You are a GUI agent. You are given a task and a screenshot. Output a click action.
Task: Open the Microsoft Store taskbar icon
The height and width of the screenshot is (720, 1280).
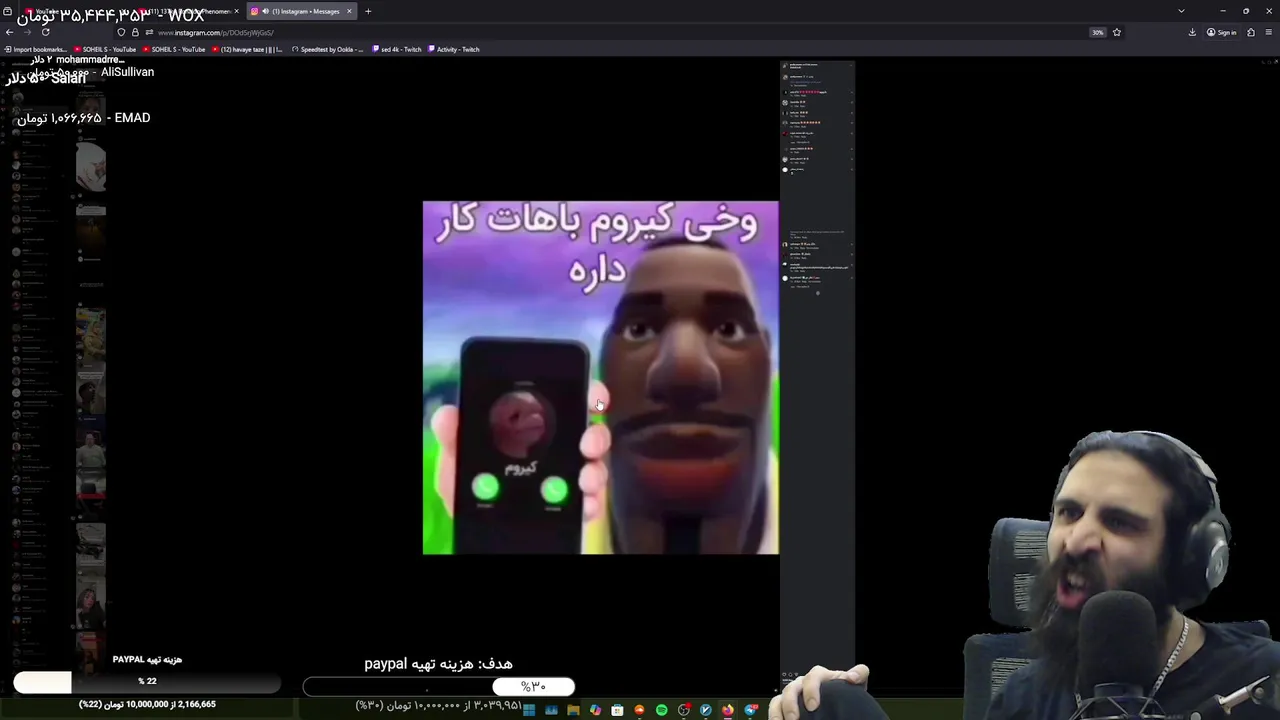click(617, 710)
